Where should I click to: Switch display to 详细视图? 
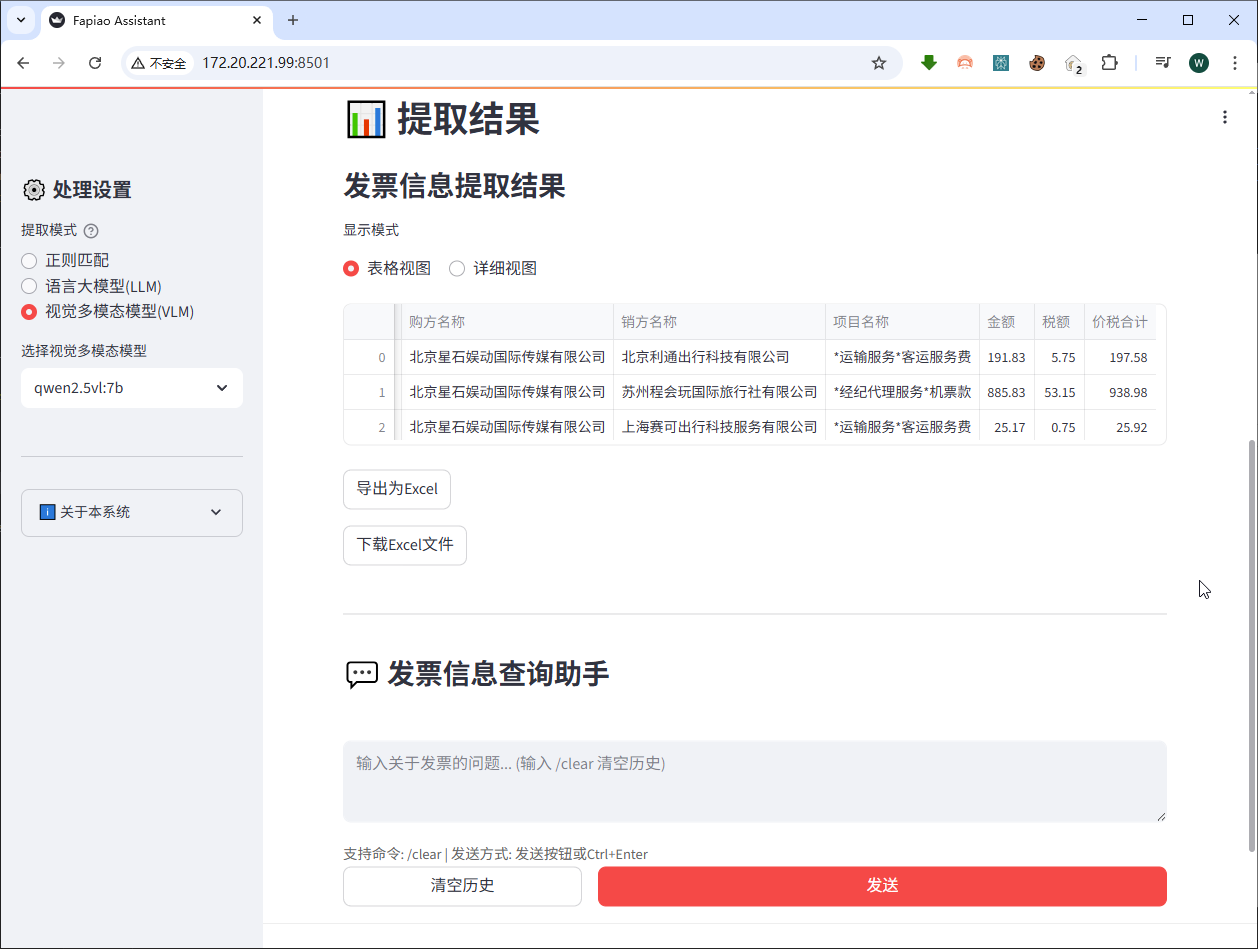(457, 267)
